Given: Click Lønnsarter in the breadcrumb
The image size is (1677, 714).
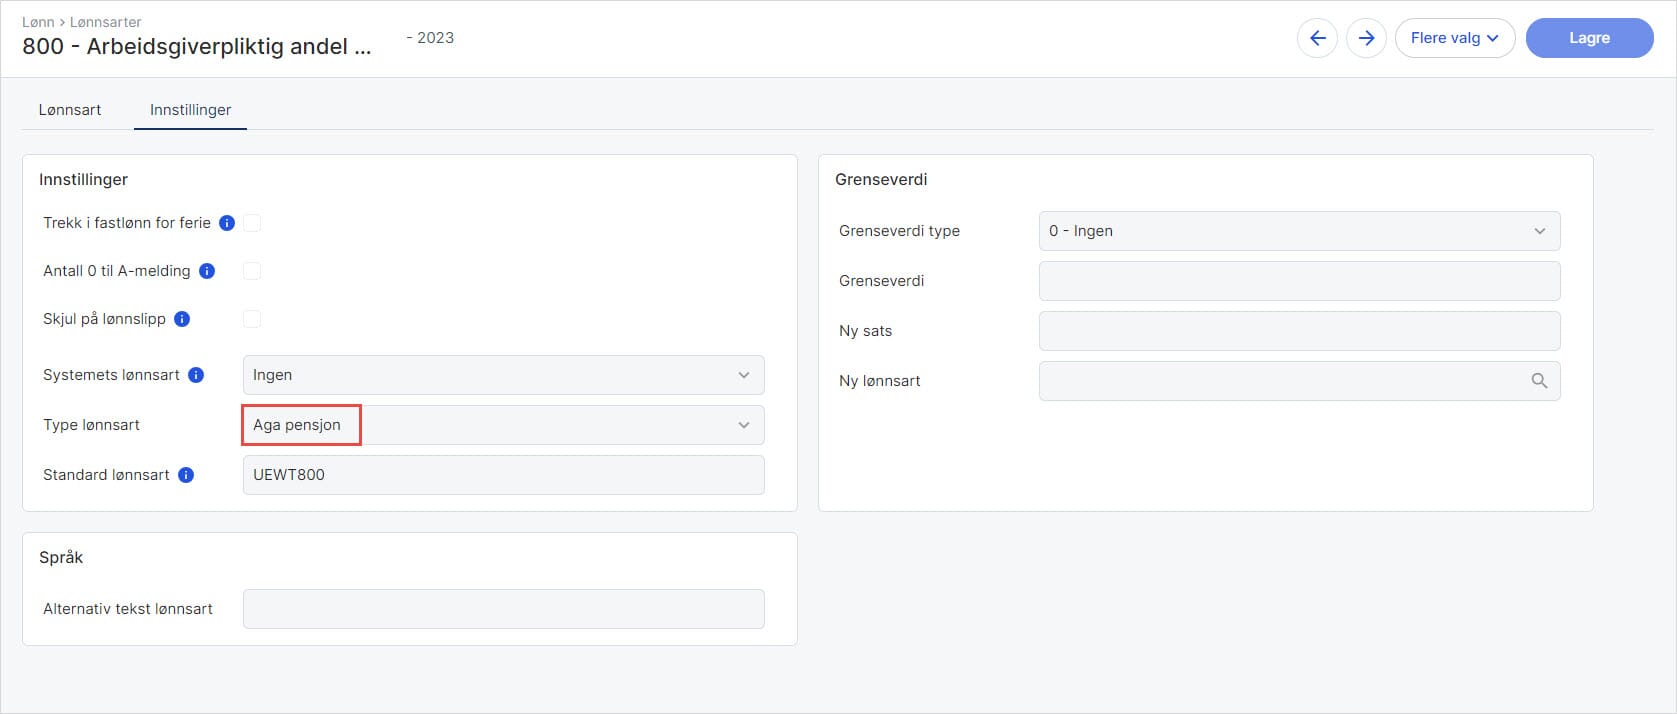Looking at the screenshot, I should [x=105, y=22].
